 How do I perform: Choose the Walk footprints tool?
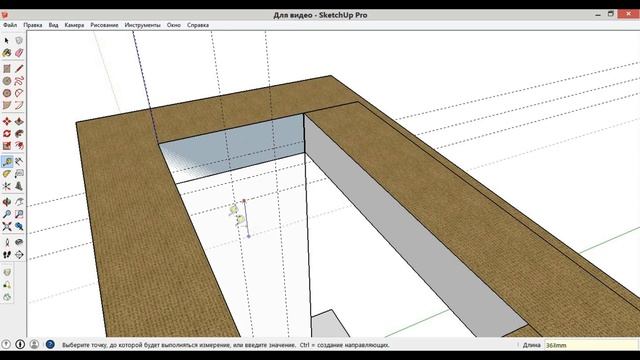pyautogui.click(x=7, y=255)
